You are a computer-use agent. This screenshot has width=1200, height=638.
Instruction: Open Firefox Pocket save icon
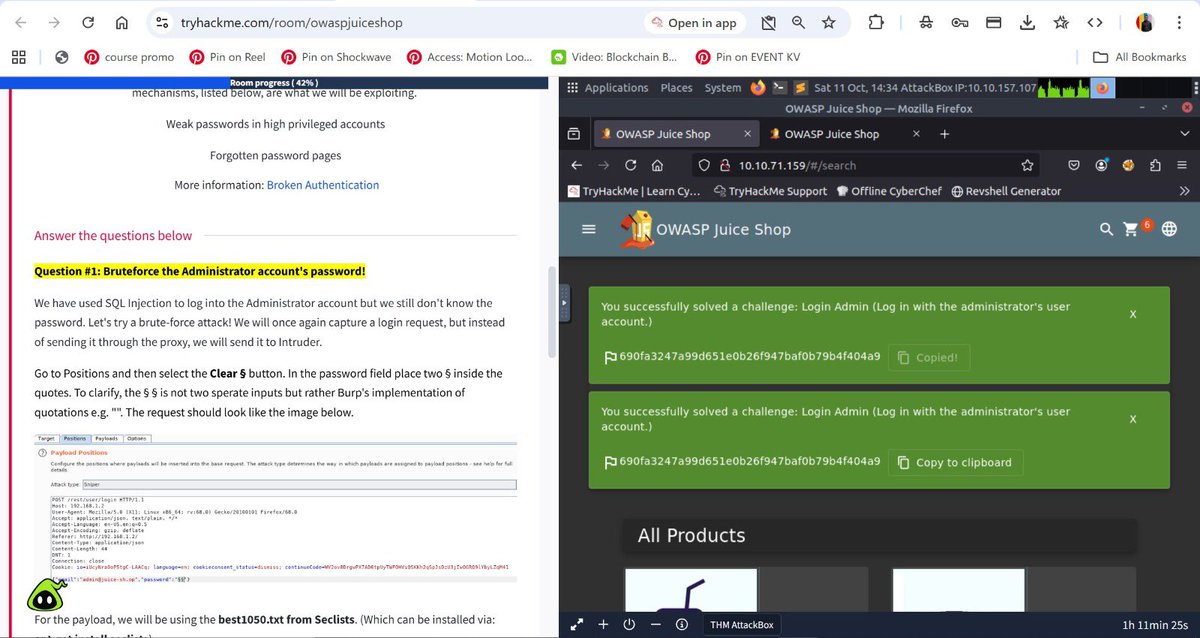pos(1074,165)
